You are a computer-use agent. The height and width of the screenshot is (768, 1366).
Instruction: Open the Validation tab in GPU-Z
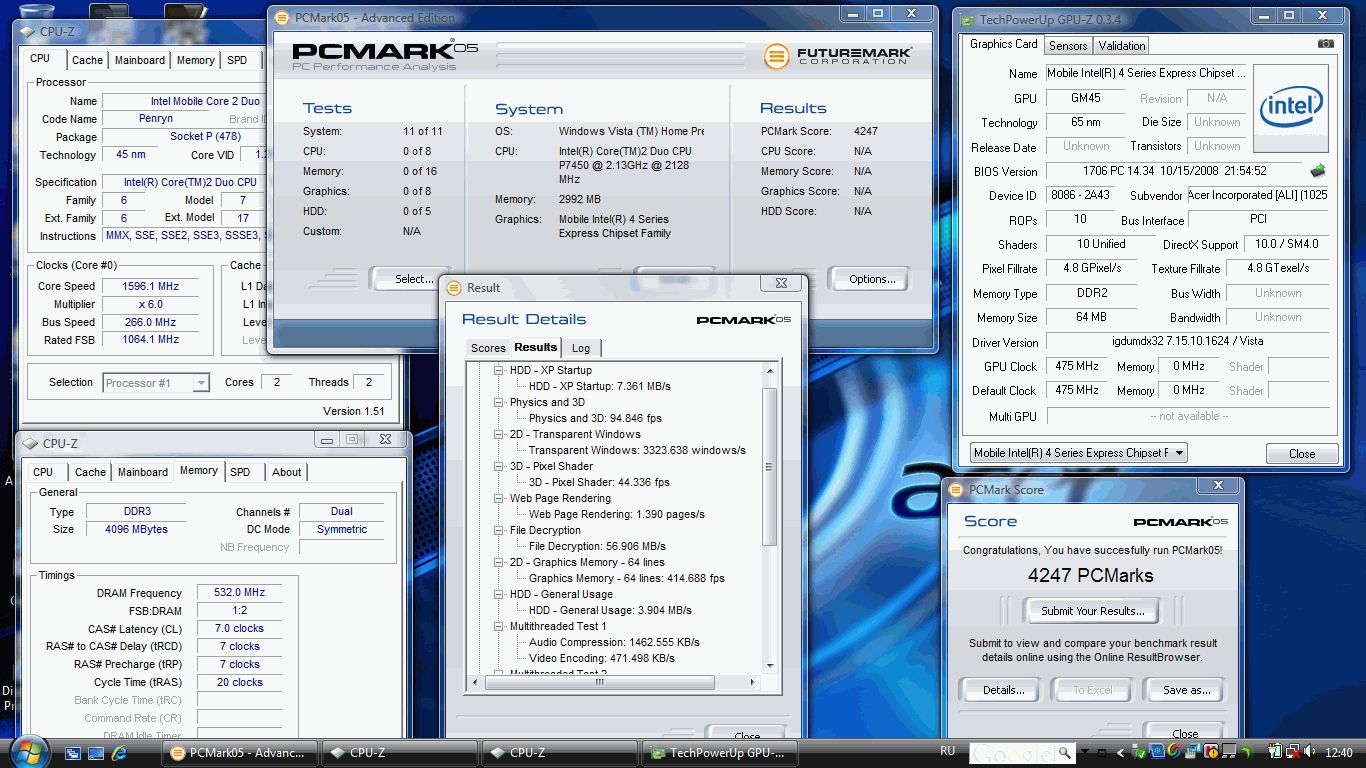click(x=1122, y=46)
